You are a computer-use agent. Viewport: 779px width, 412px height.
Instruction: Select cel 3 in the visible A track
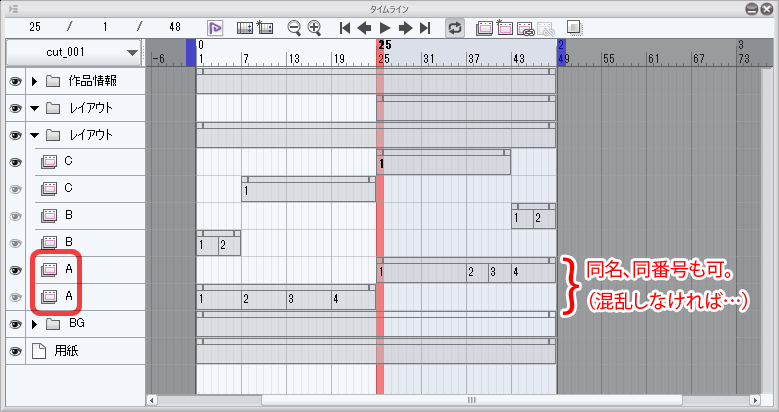(499, 272)
